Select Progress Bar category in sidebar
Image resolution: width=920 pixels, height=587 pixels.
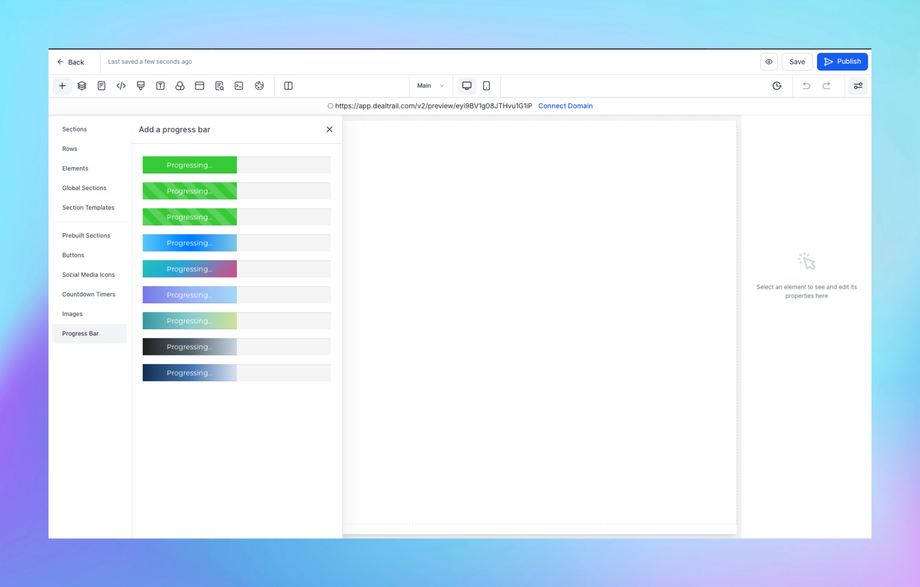coord(89,333)
